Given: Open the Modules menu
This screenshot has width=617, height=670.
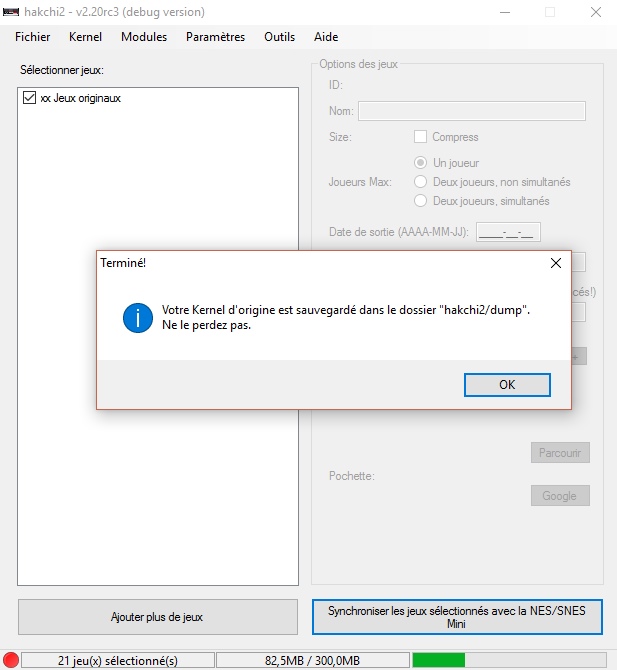Looking at the screenshot, I should pyautogui.click(x=144, y=37).
